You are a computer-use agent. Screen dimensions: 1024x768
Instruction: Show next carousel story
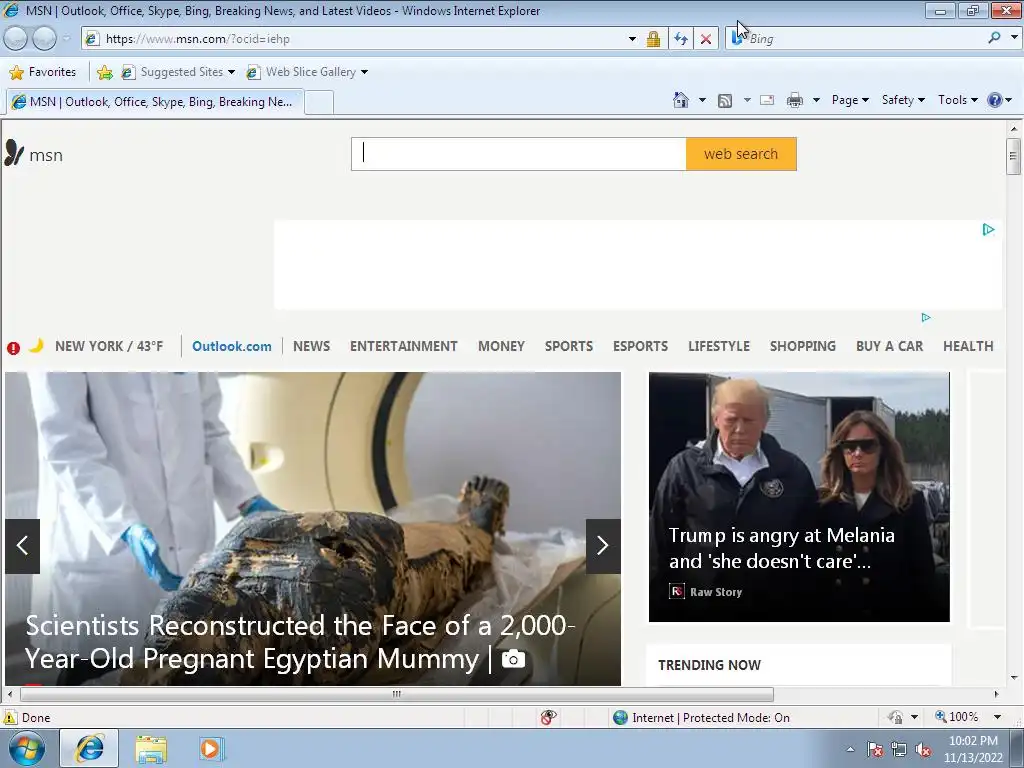(x=603, y=546)
